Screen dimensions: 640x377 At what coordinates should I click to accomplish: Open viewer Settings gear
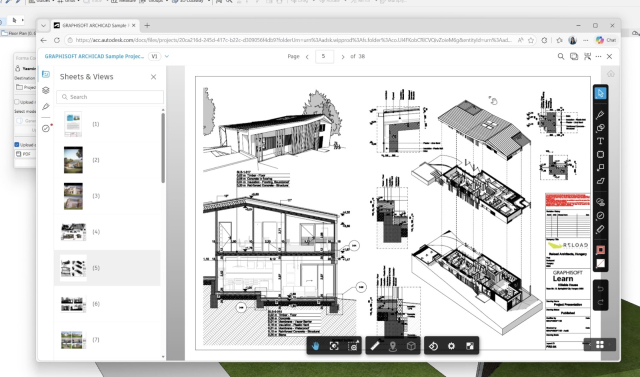(451, 346)
